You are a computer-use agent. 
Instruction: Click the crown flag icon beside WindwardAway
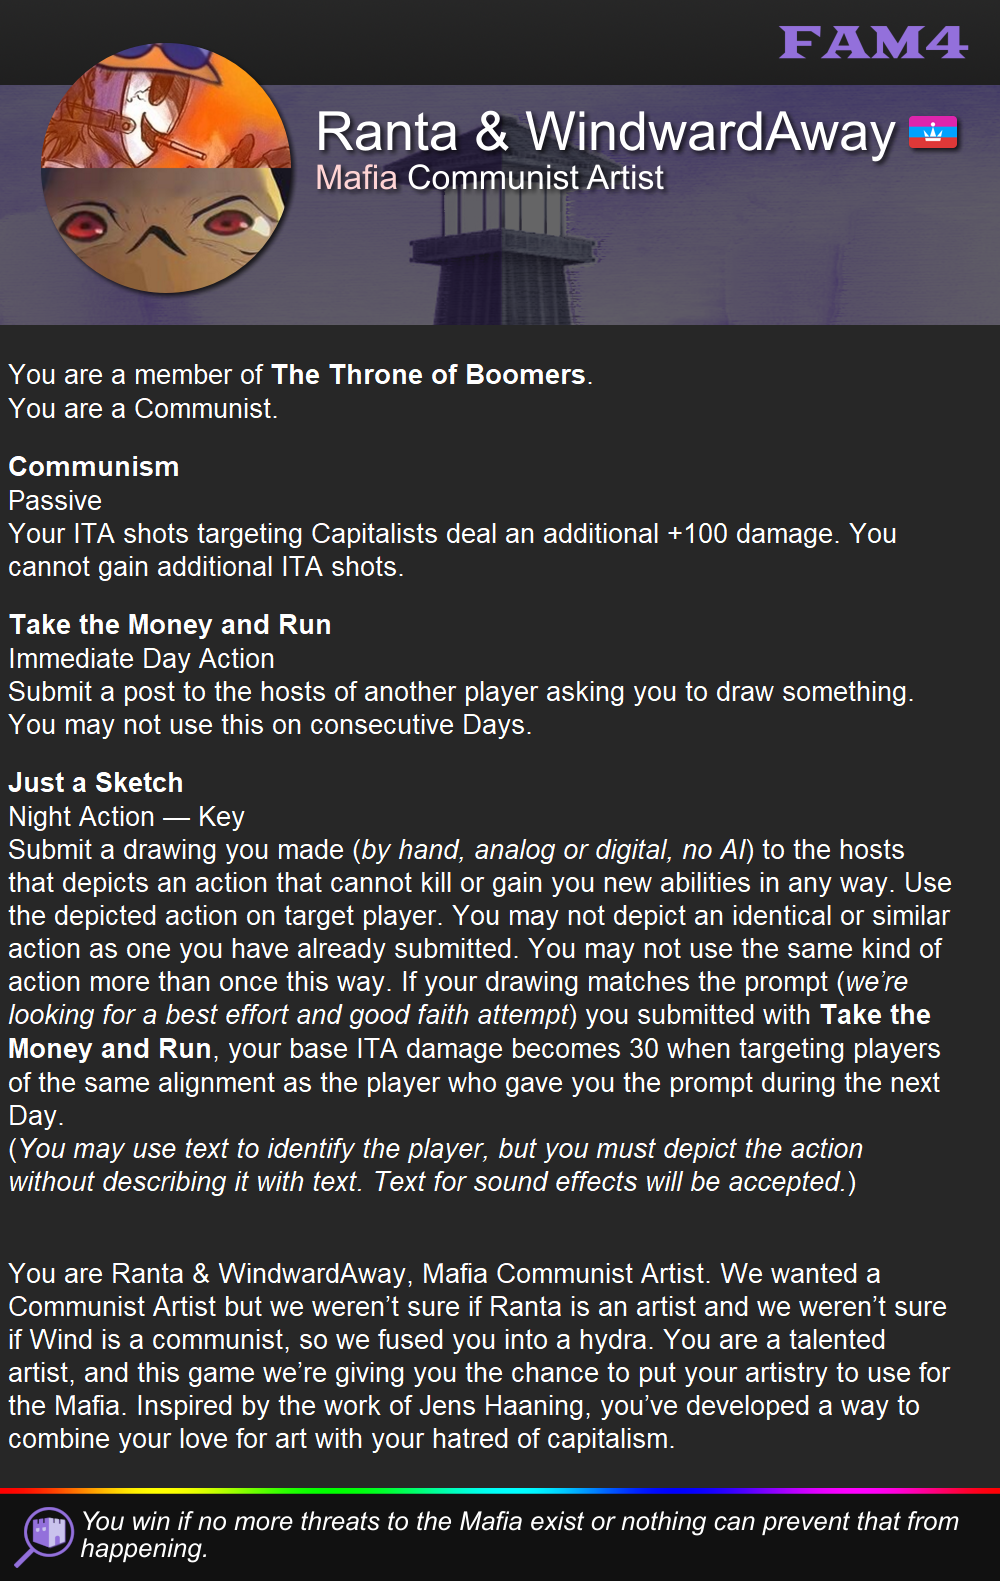(933, 132)
